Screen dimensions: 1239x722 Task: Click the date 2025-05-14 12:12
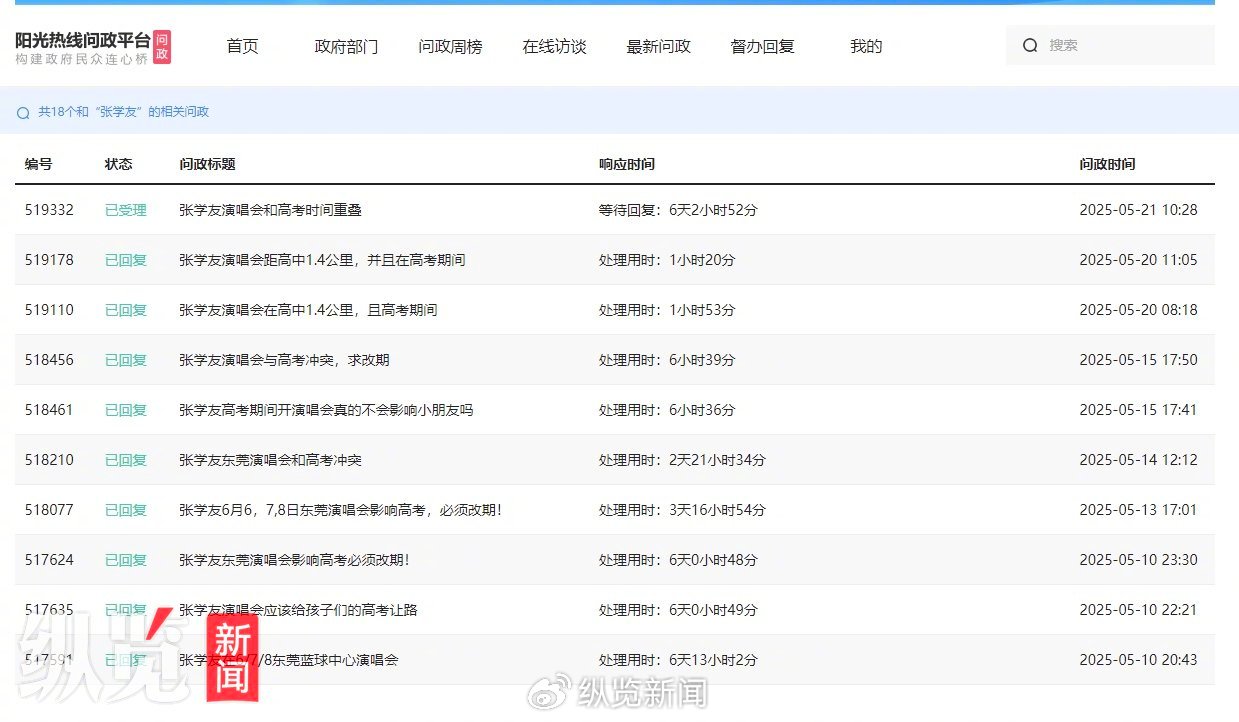1138,460
